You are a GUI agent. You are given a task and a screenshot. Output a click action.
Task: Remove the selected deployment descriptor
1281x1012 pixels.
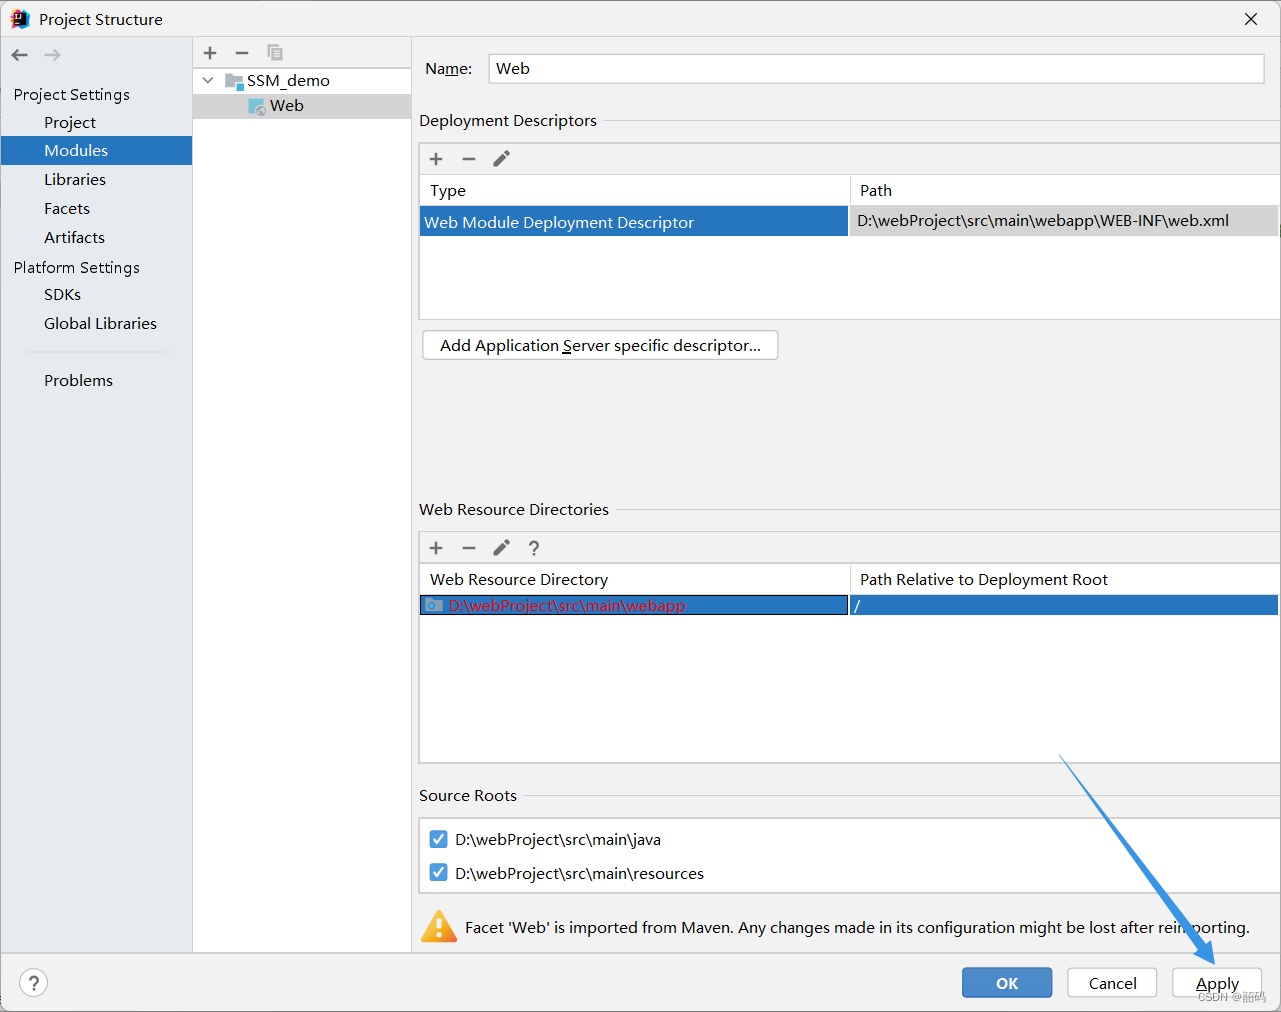[469, 159]
